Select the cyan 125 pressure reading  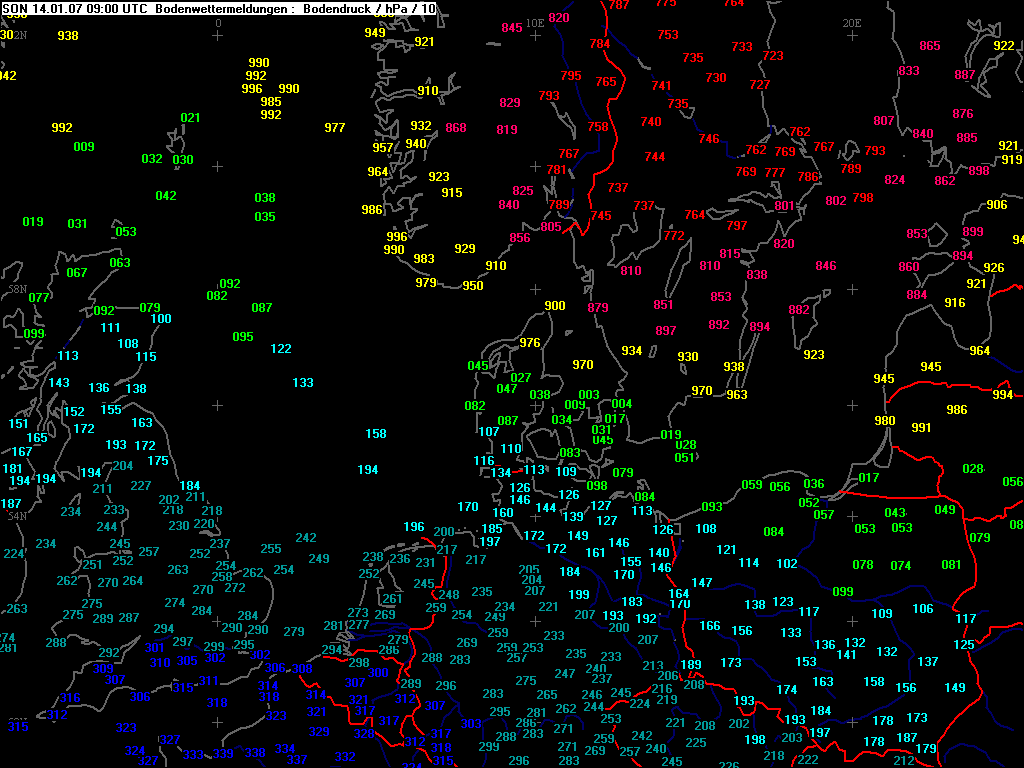click(x=963, y=645)
